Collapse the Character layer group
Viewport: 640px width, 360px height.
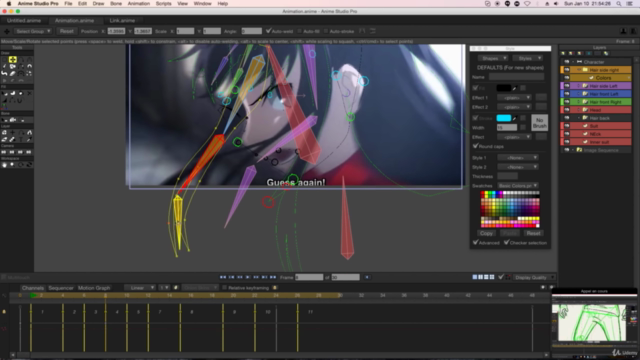(x=573, y=62)
